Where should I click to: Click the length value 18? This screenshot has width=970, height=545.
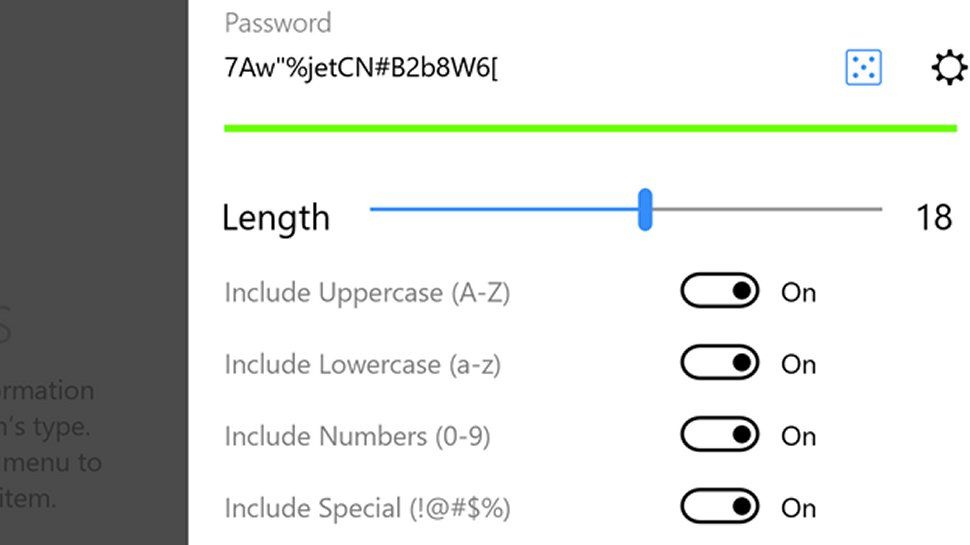pos(934,217)
